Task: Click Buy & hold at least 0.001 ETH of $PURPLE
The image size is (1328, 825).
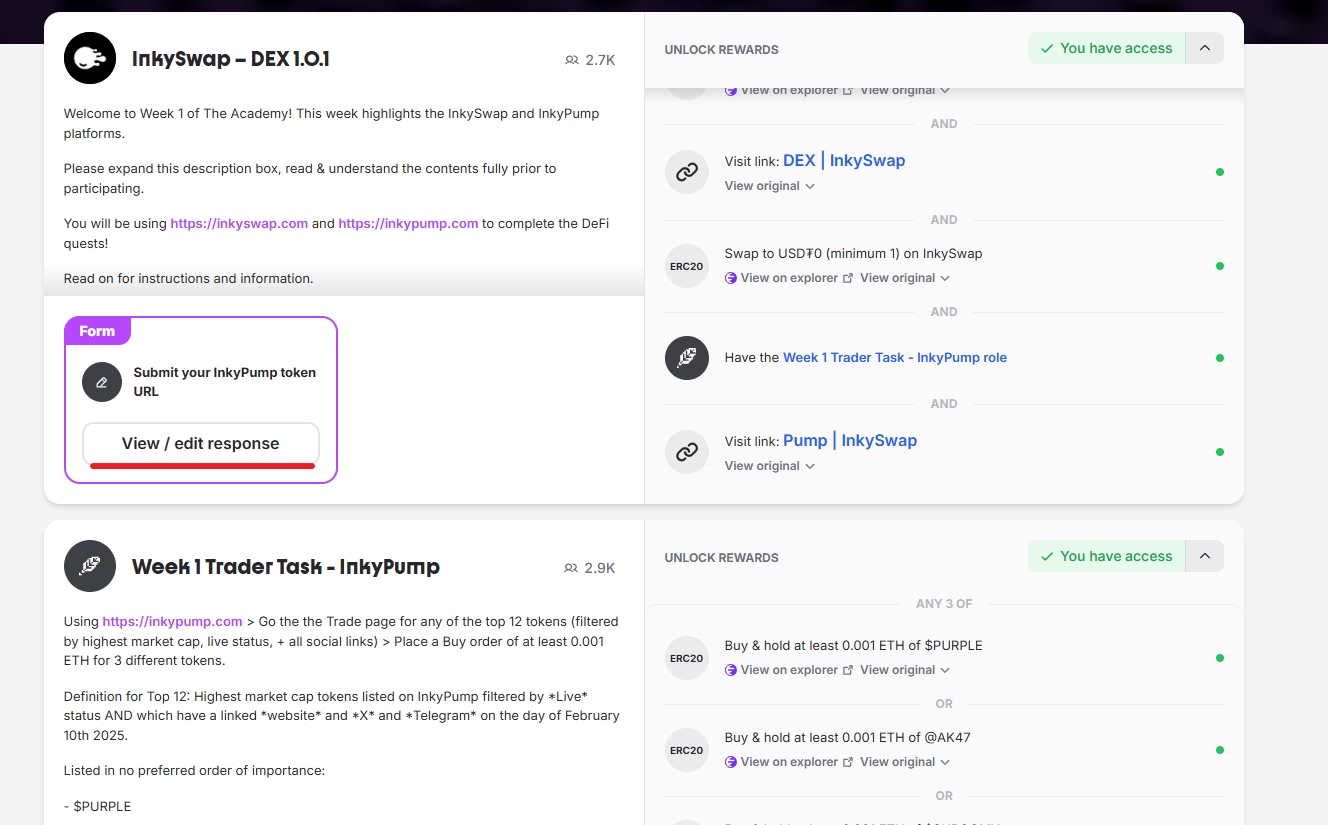Action: pos(853,645)
